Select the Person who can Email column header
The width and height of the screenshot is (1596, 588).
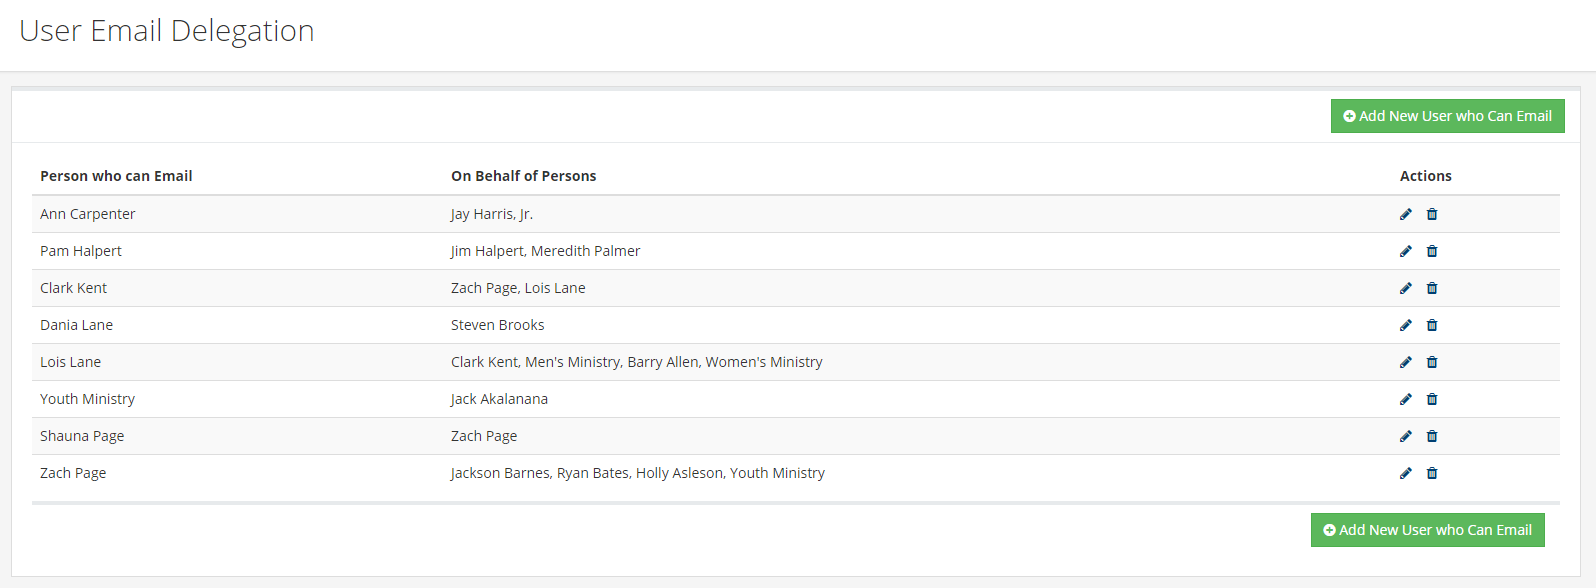[116, 176]
